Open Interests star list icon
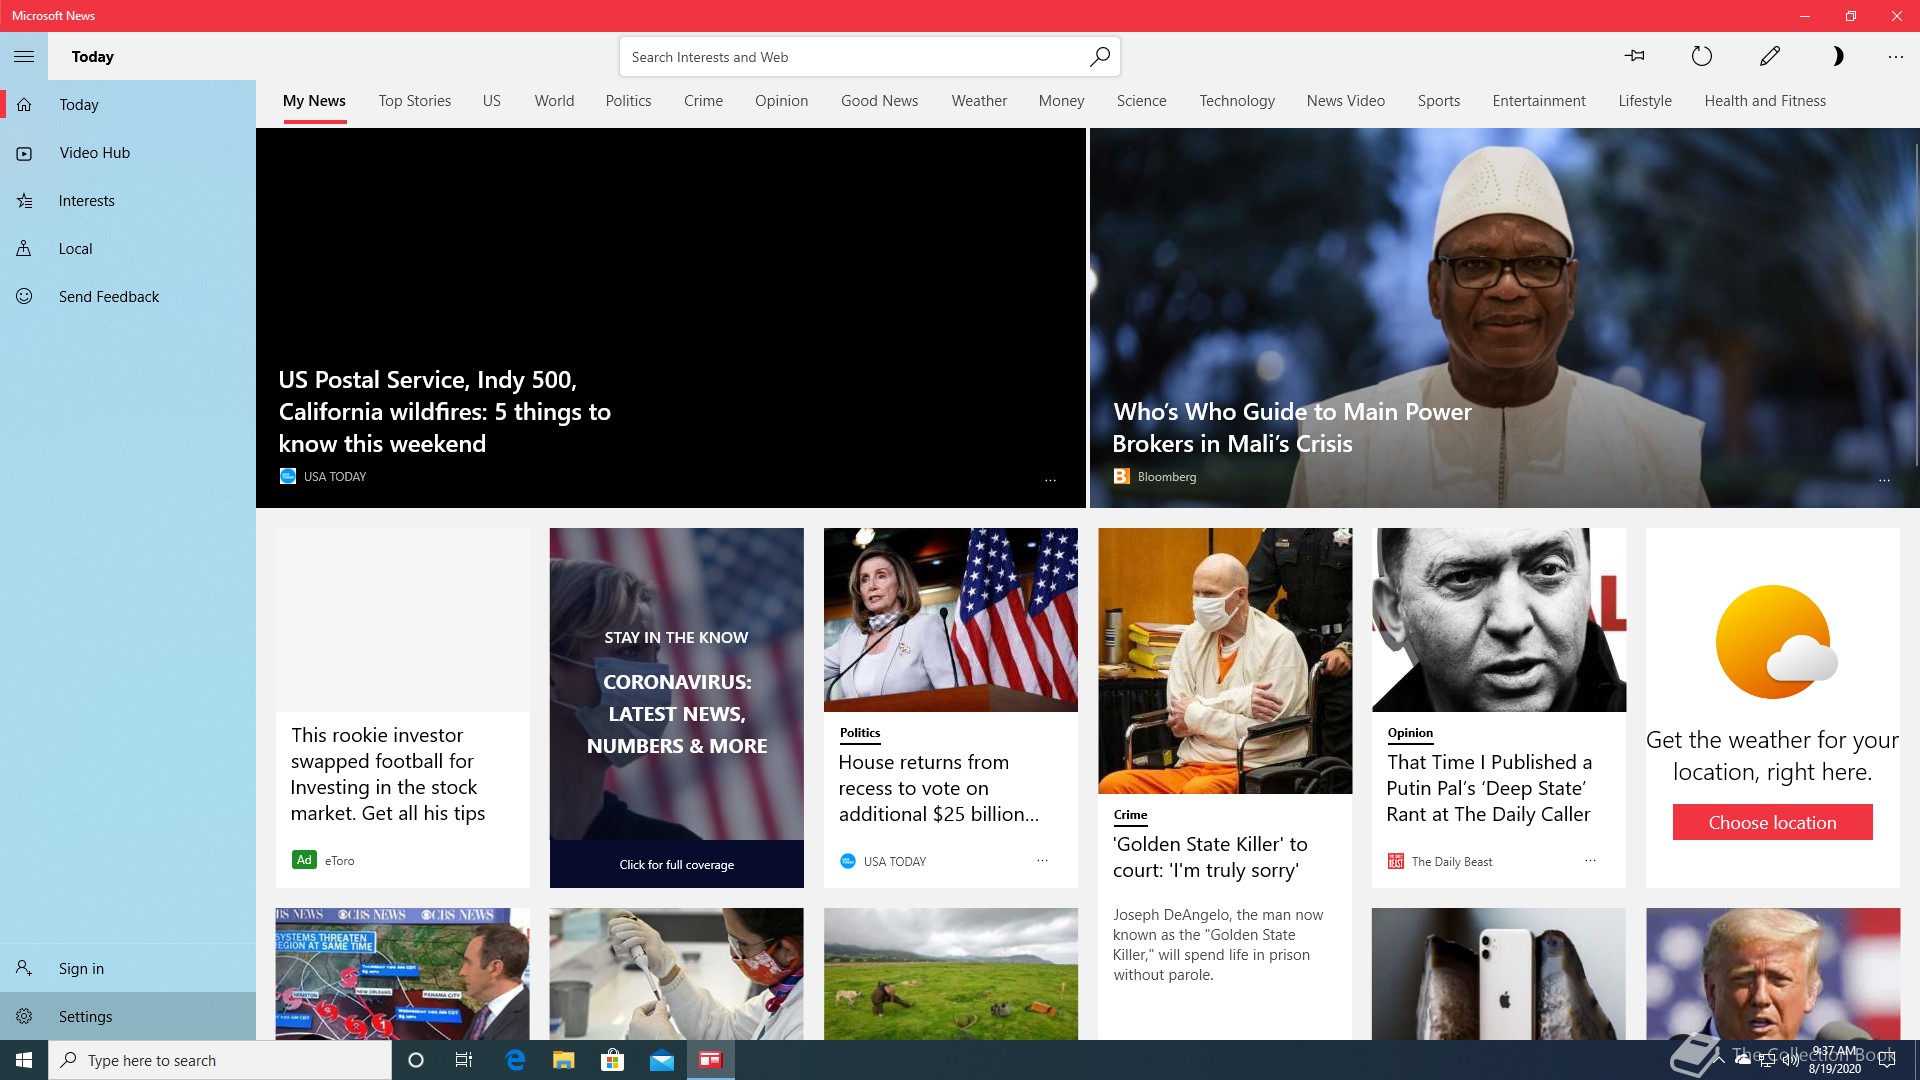The image size is (1920, 1080). [24, 201]
